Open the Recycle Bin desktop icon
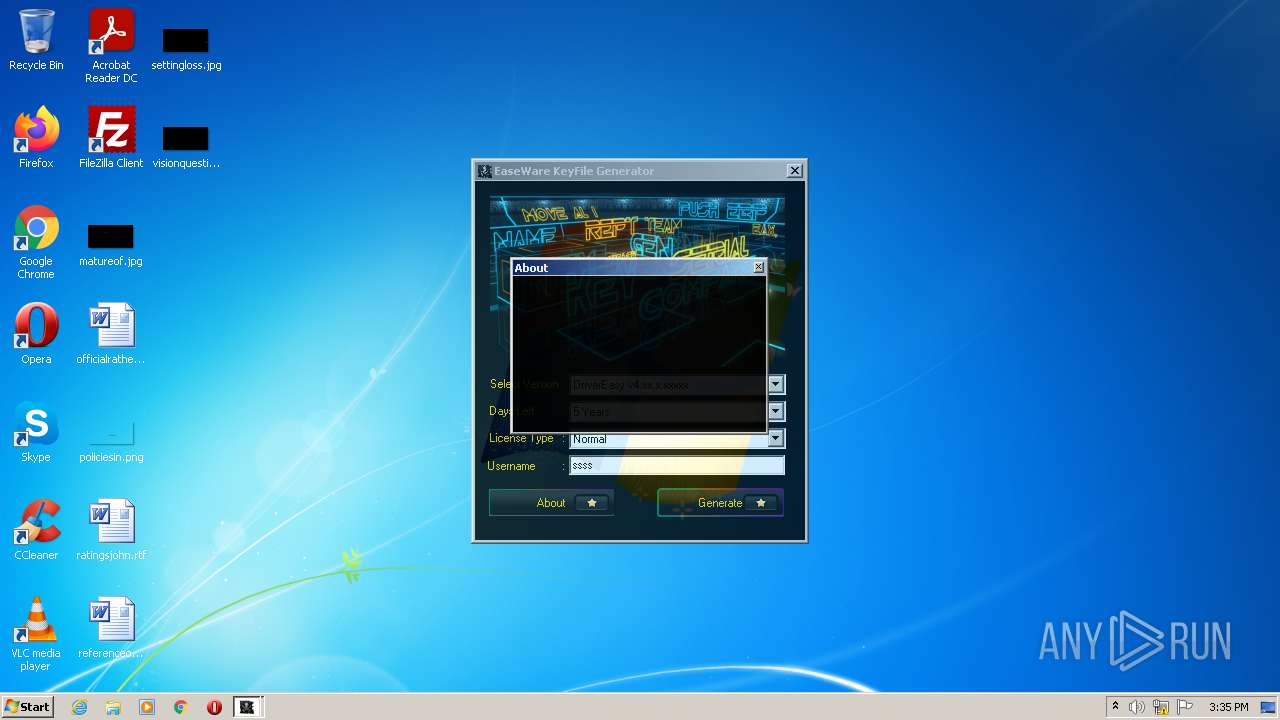 pyautogui.click(x=36, y=41)
